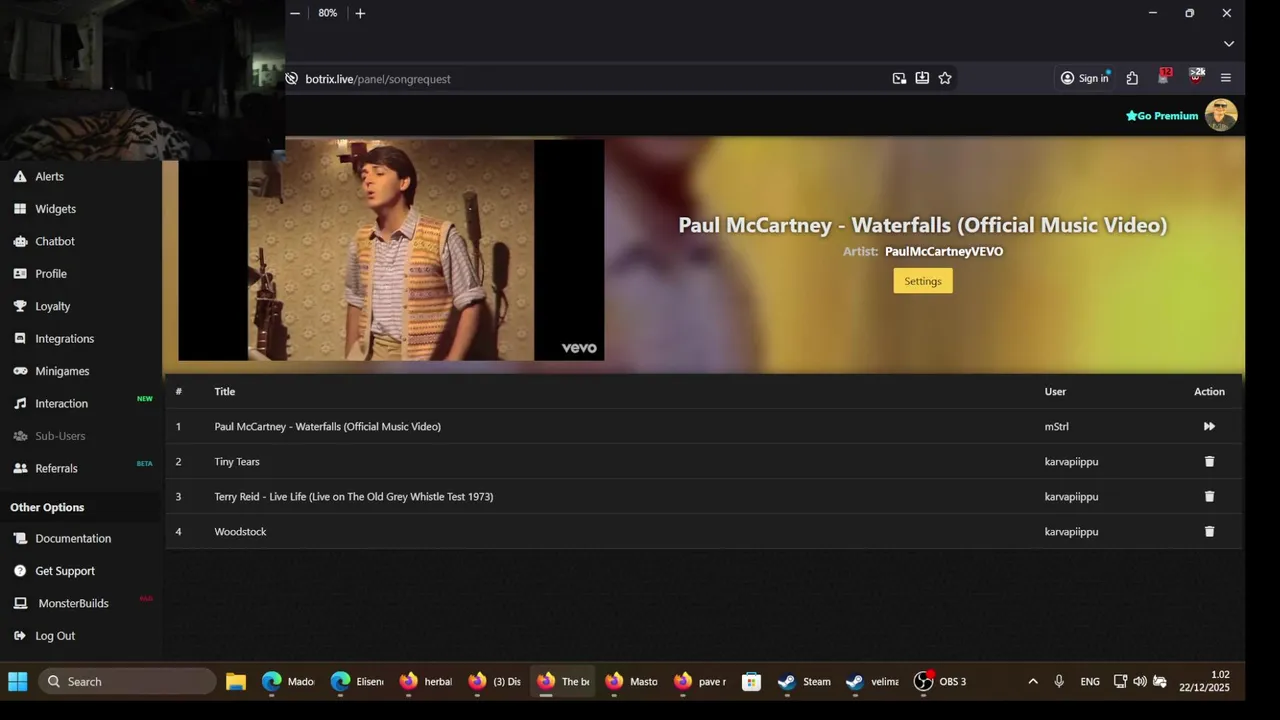
Task: Open the browser Extensions puzzle icon
Action: [1132, 78]
